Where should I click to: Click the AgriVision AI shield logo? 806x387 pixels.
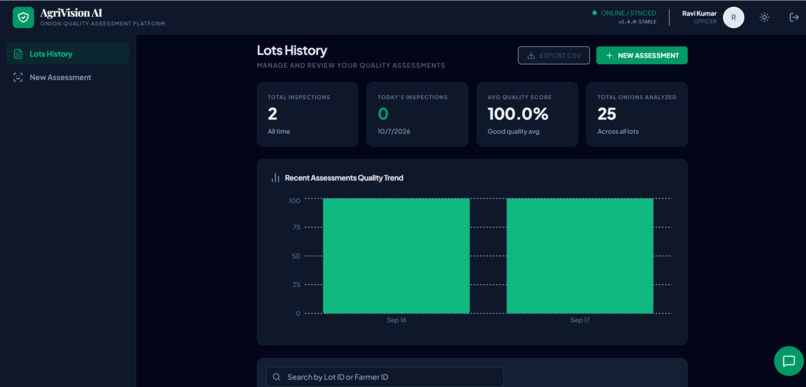pyautogui.click(x=23, y=17)
